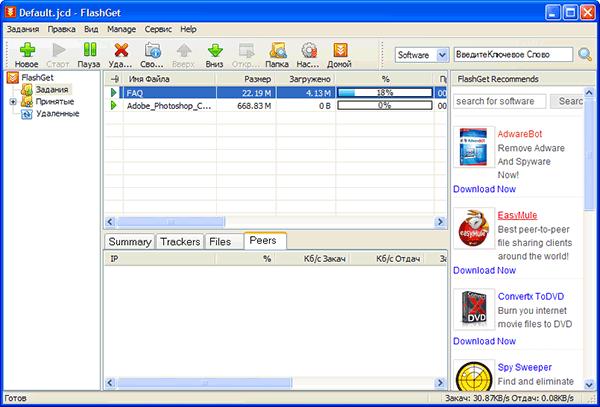Click the green arrow status icon of FAQ

[x=113, y=93]
